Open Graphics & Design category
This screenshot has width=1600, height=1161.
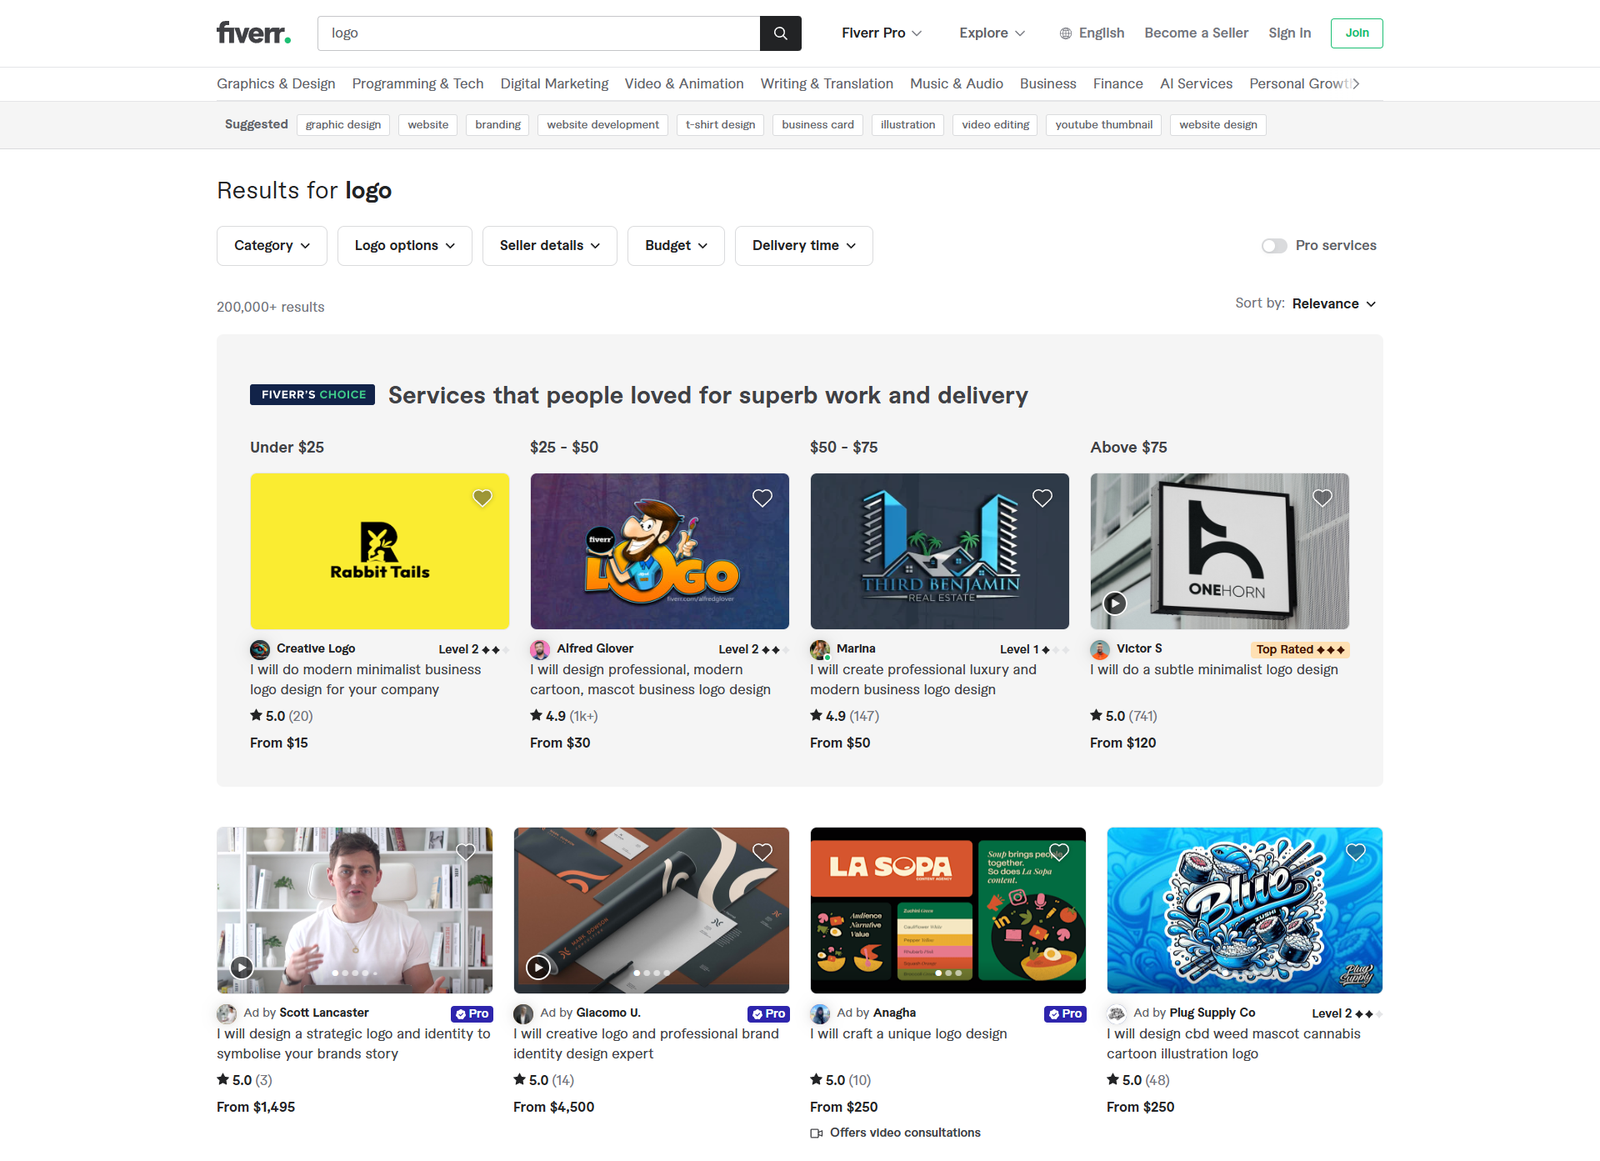point(276,84)
